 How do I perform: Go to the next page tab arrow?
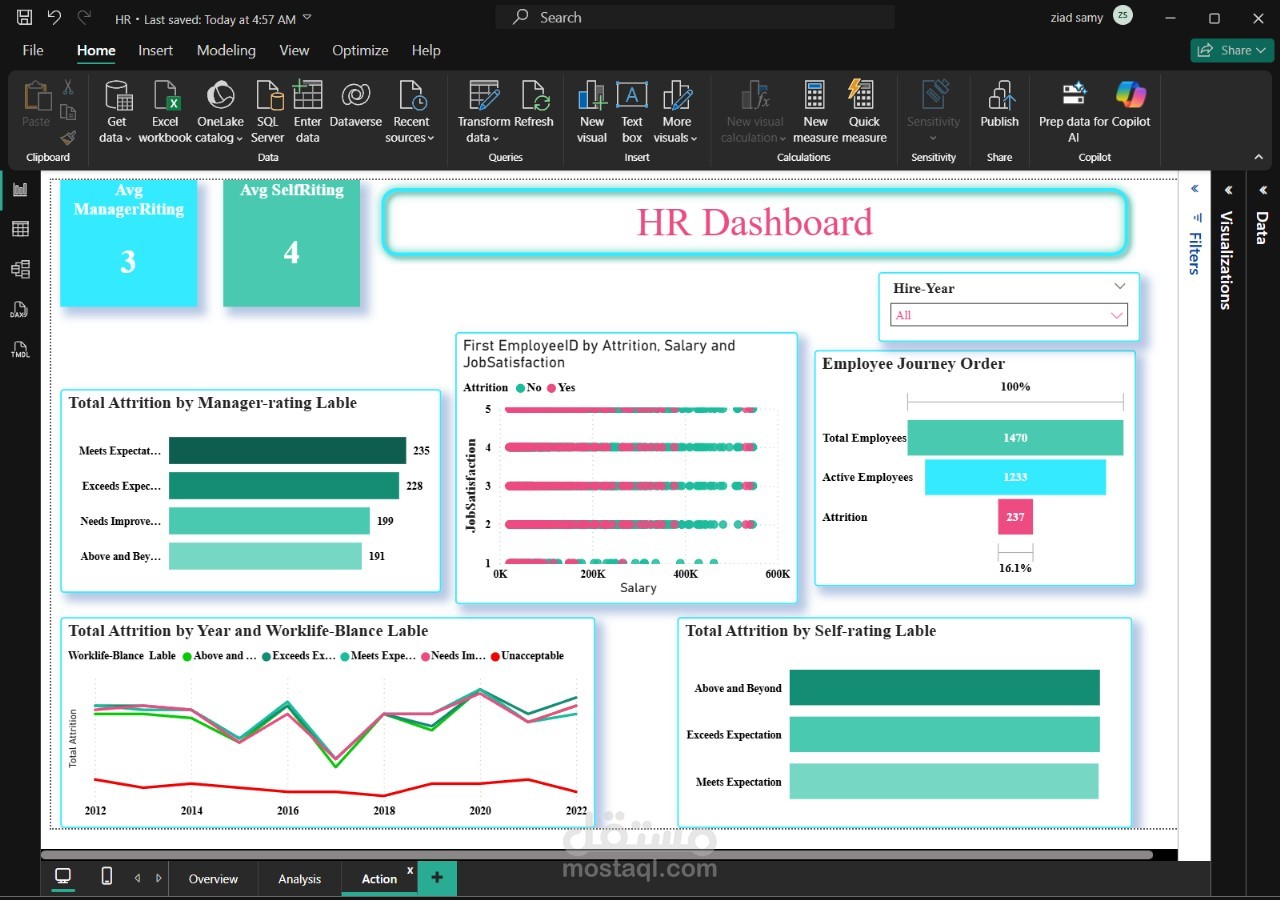[158, 878]
